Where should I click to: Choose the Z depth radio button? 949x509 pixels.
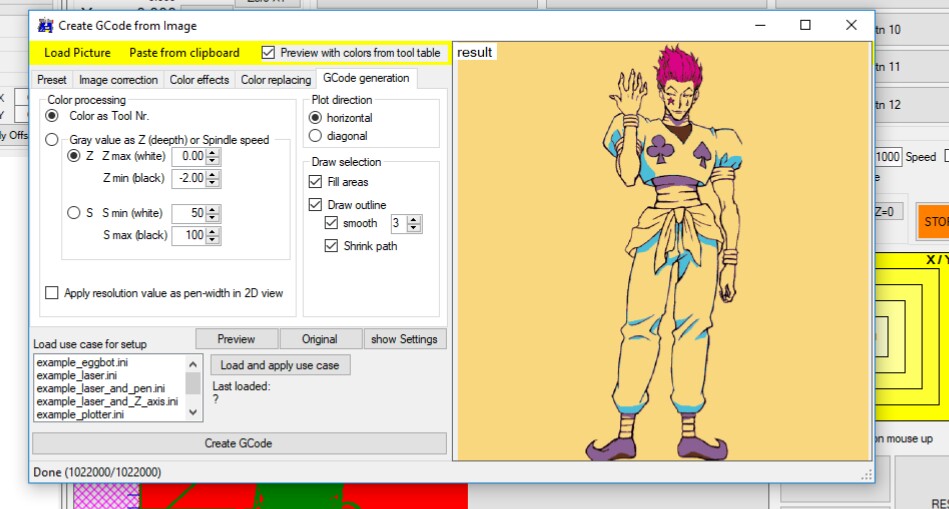tap(74, 156)
